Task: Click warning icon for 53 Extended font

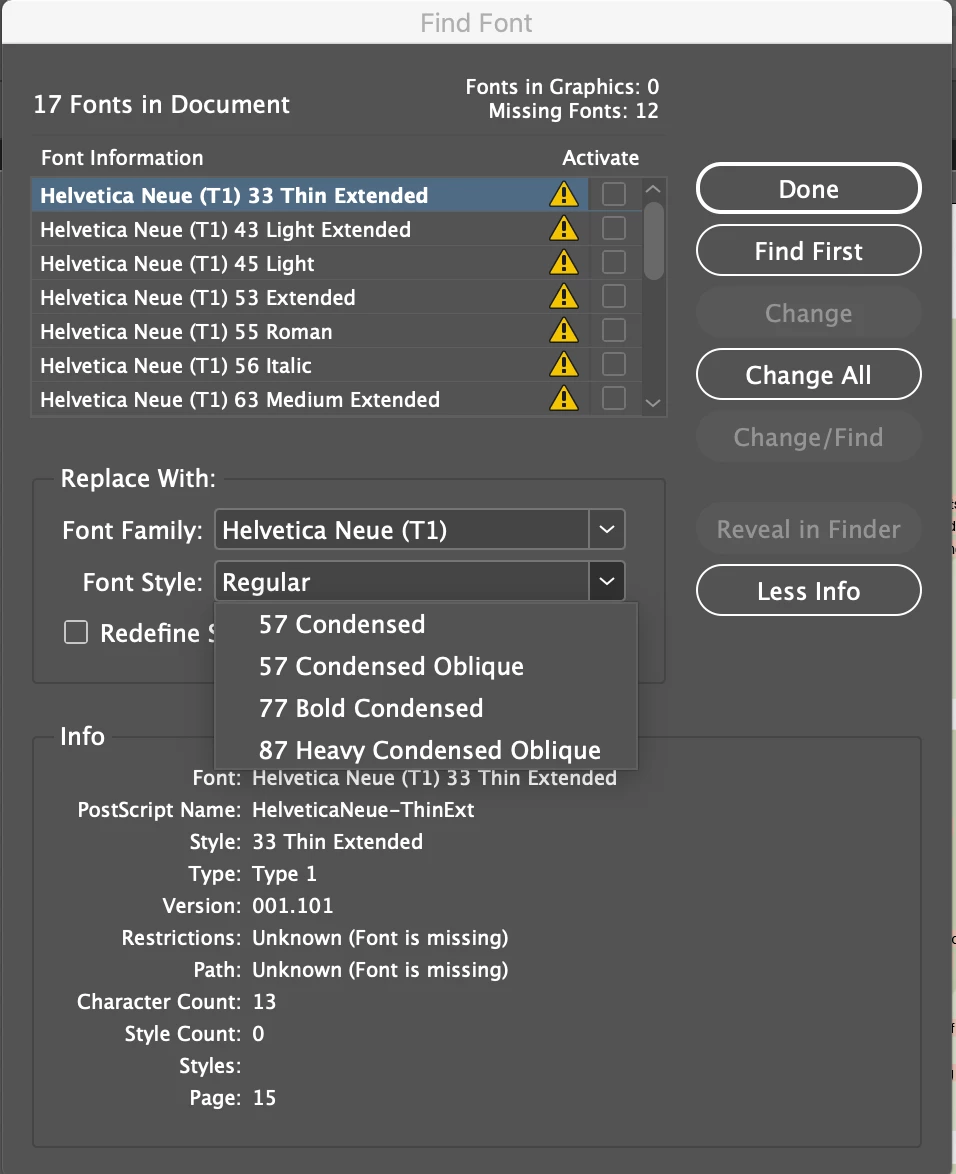Action: [x=564, y=296]
